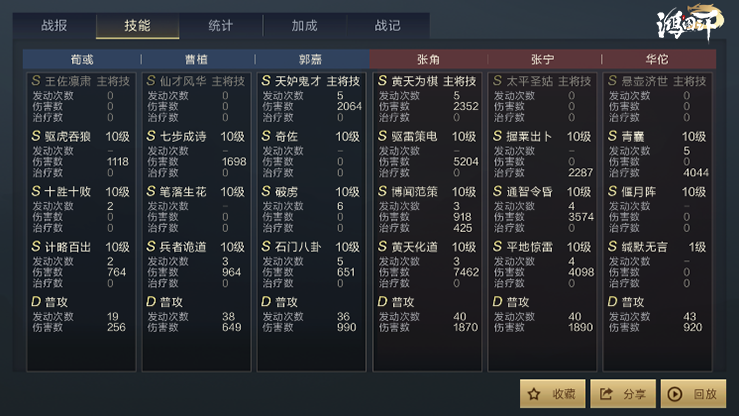Click the S rank icon beside 天妒鬼才
This screenshot has width=739, height=416.
[x=266, y=81]
